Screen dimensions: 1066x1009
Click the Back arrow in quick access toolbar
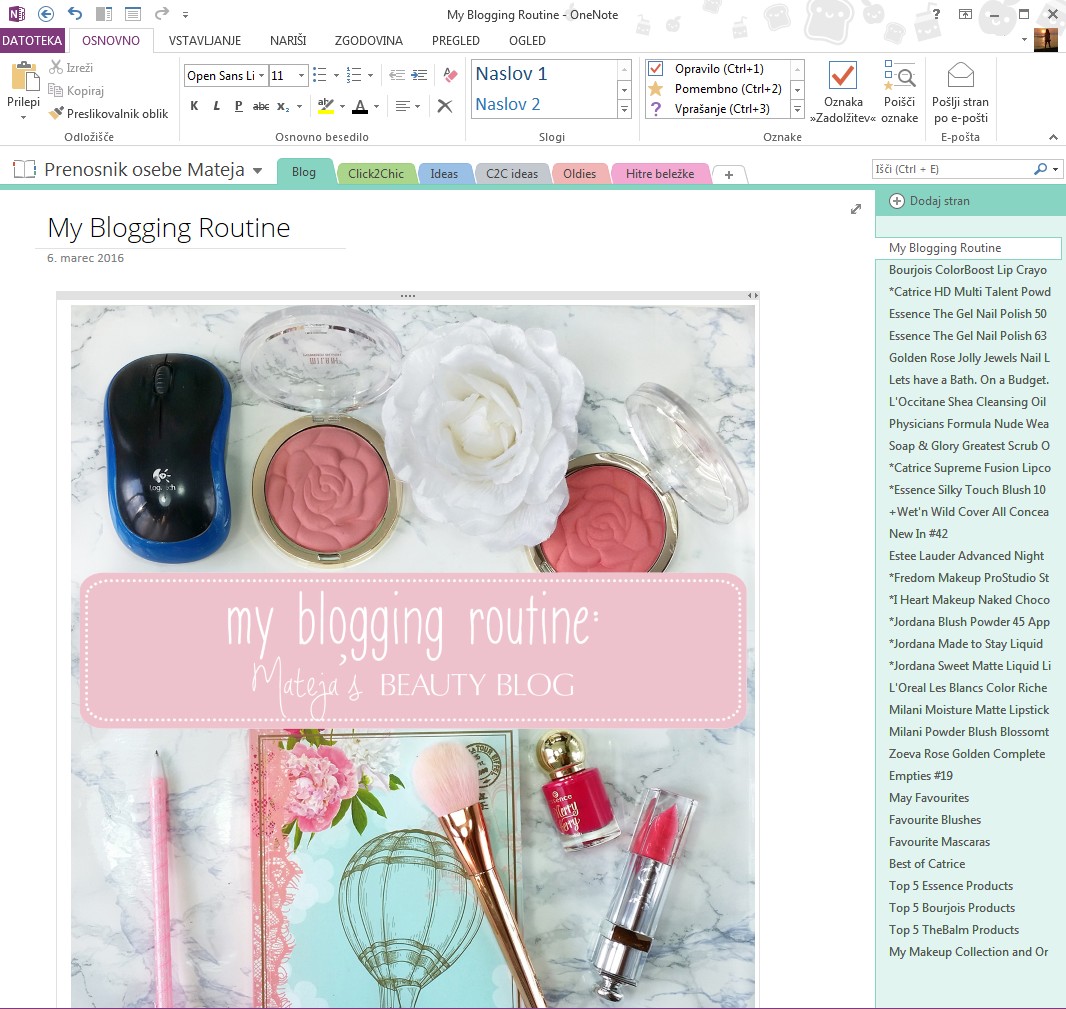(x=46, y=14)
